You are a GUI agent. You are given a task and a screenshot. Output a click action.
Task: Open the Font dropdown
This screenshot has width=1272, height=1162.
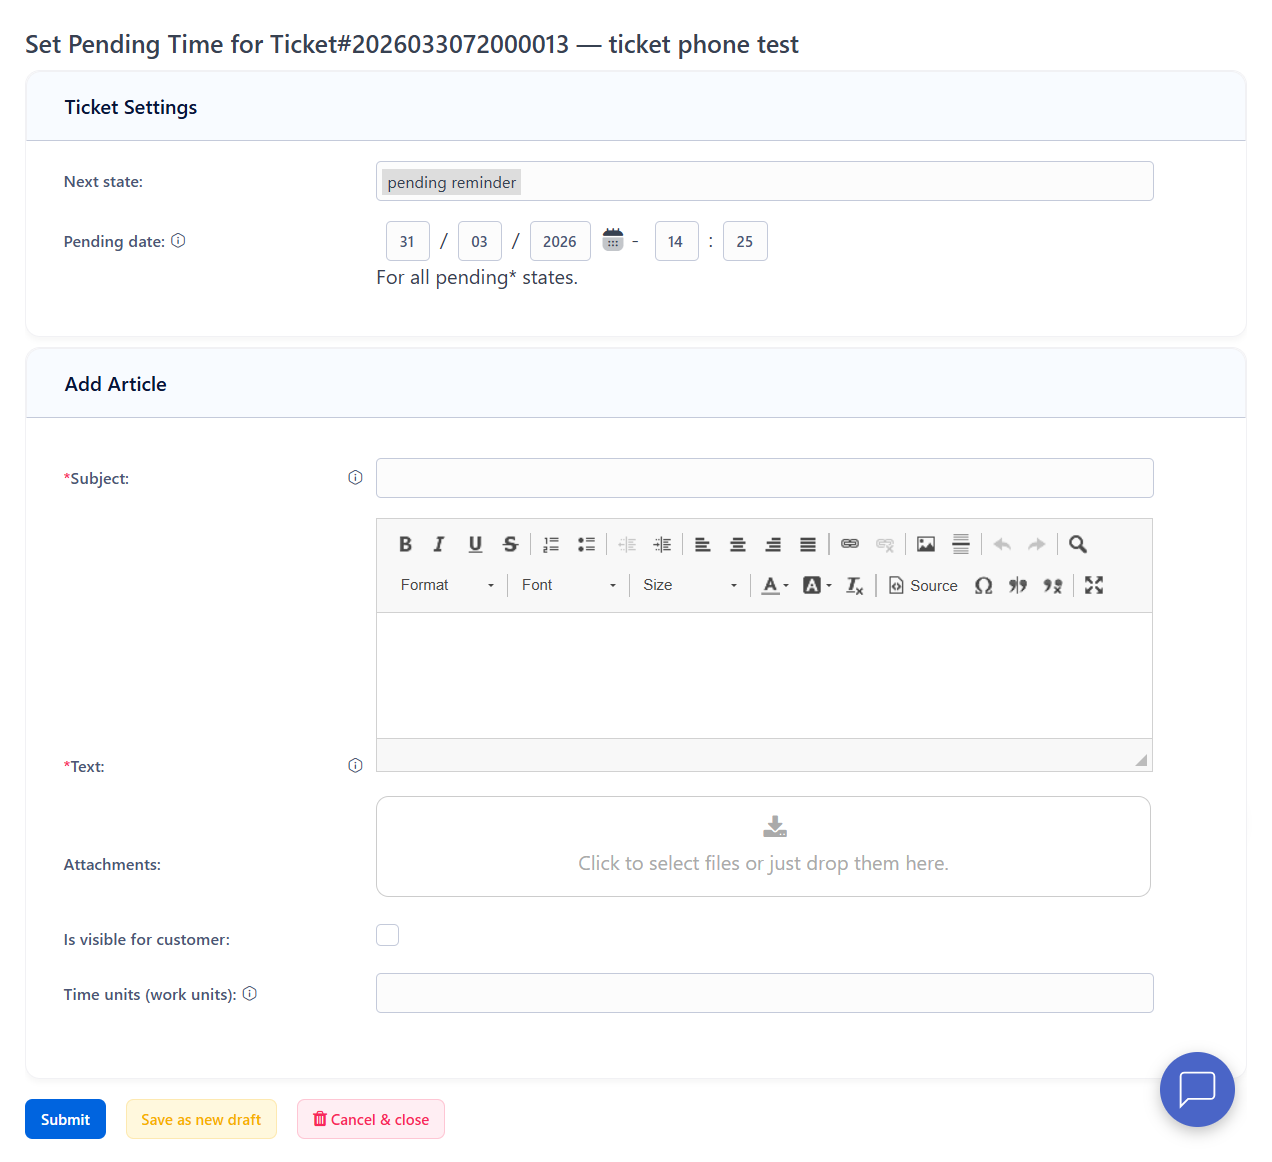(x=568, y=585)
